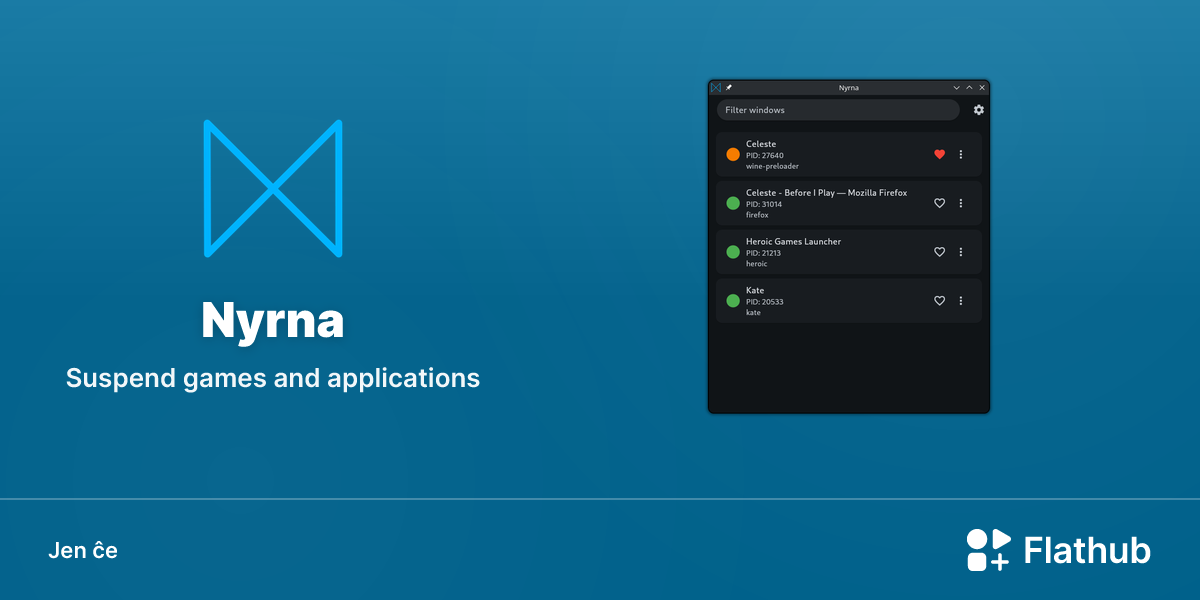Select the Heroic Games Launcher row title

(793, 241)
